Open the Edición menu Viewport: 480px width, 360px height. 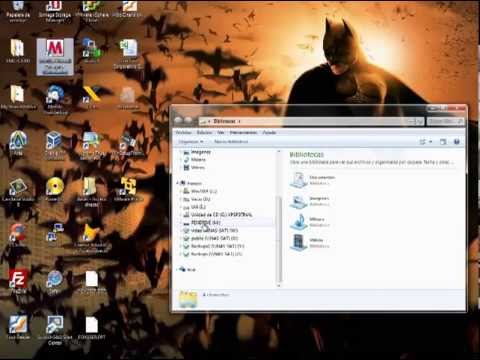point(204,132)
